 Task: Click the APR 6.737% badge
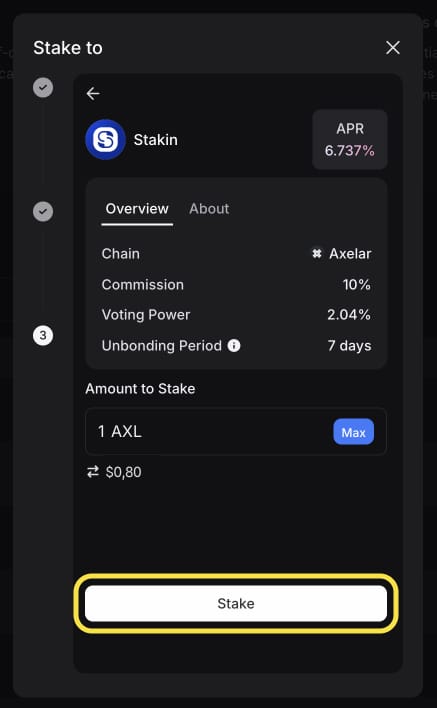[x=350, y=140]
